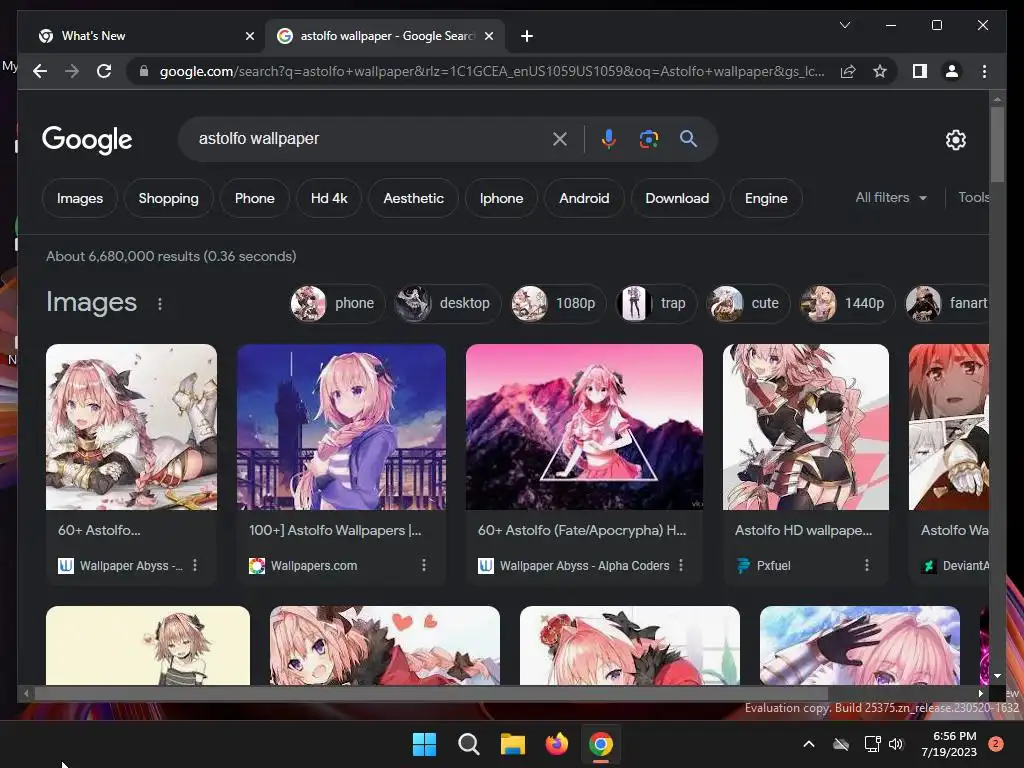Image resolution: width=1024 pixels, height=768 pixels.
Task: Open options for Pxfuel result
Action: click(867, 565)
